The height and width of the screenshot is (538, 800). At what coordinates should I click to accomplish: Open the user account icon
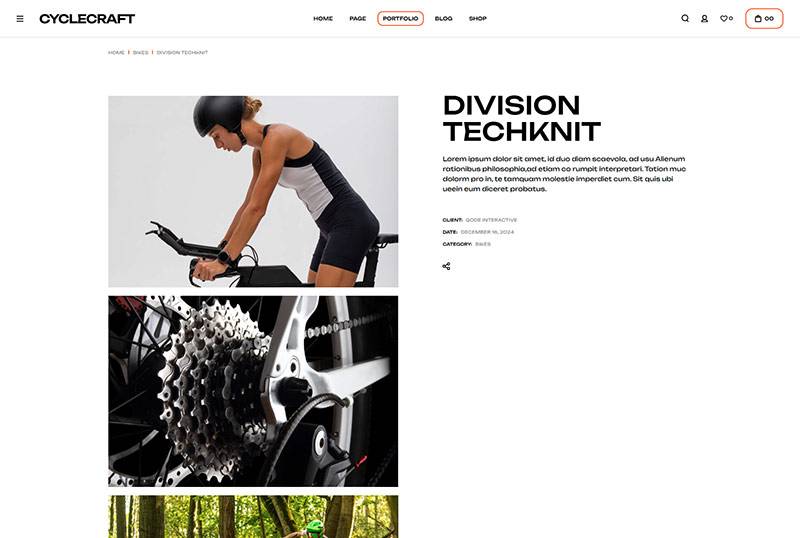coord(704,19)
